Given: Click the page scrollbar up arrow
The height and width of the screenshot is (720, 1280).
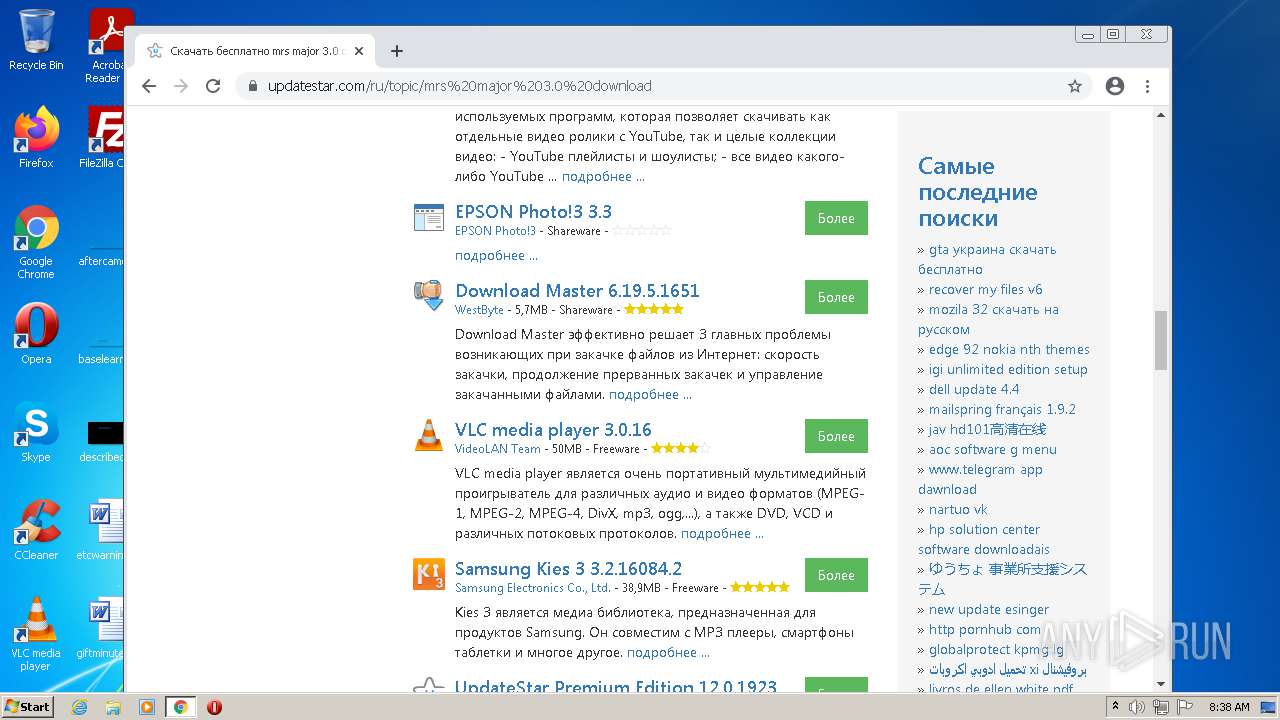Looking at the screenshot, I should (1161, 115).
